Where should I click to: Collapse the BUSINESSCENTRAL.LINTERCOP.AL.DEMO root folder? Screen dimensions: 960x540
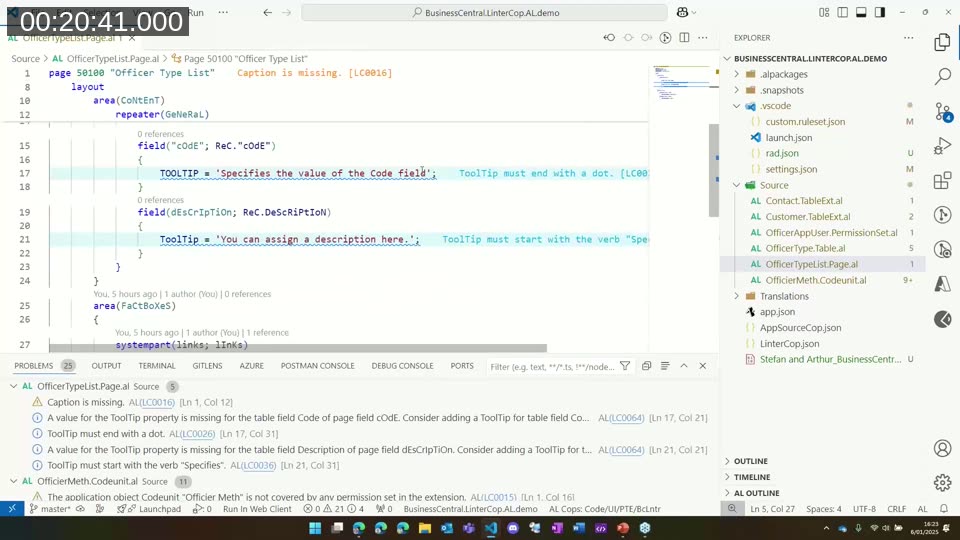pyautogui.click(x=727, y=59)
